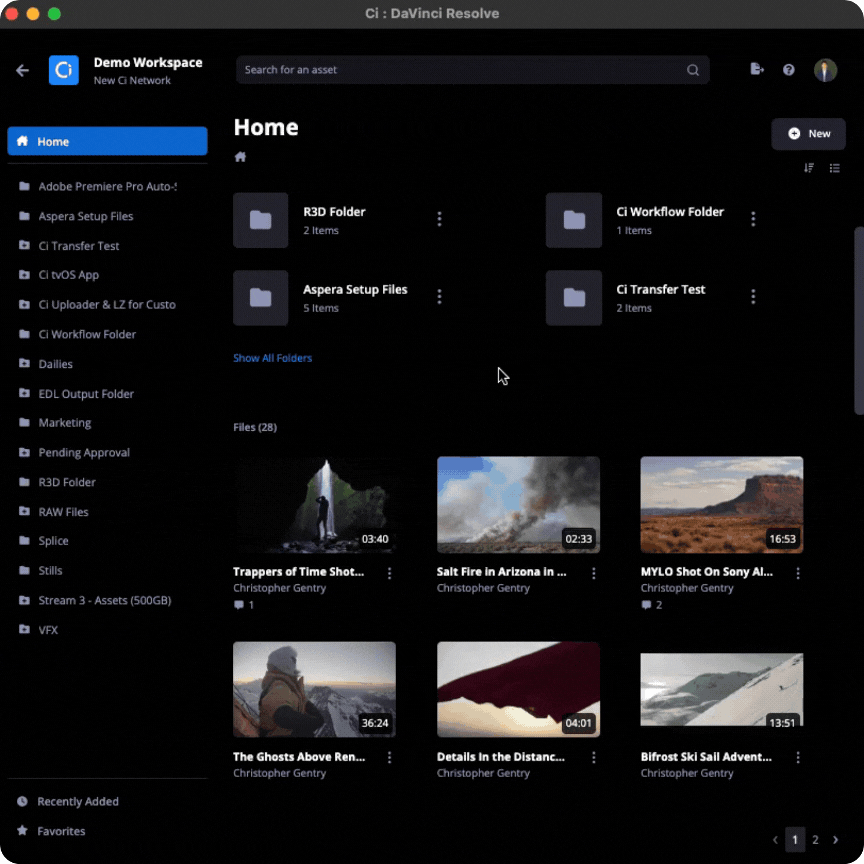Image resolution: width=864 pixels, height=864 pixels.
Task: Open Trappers of Time video thumbnail
Action: coord(314,504)
